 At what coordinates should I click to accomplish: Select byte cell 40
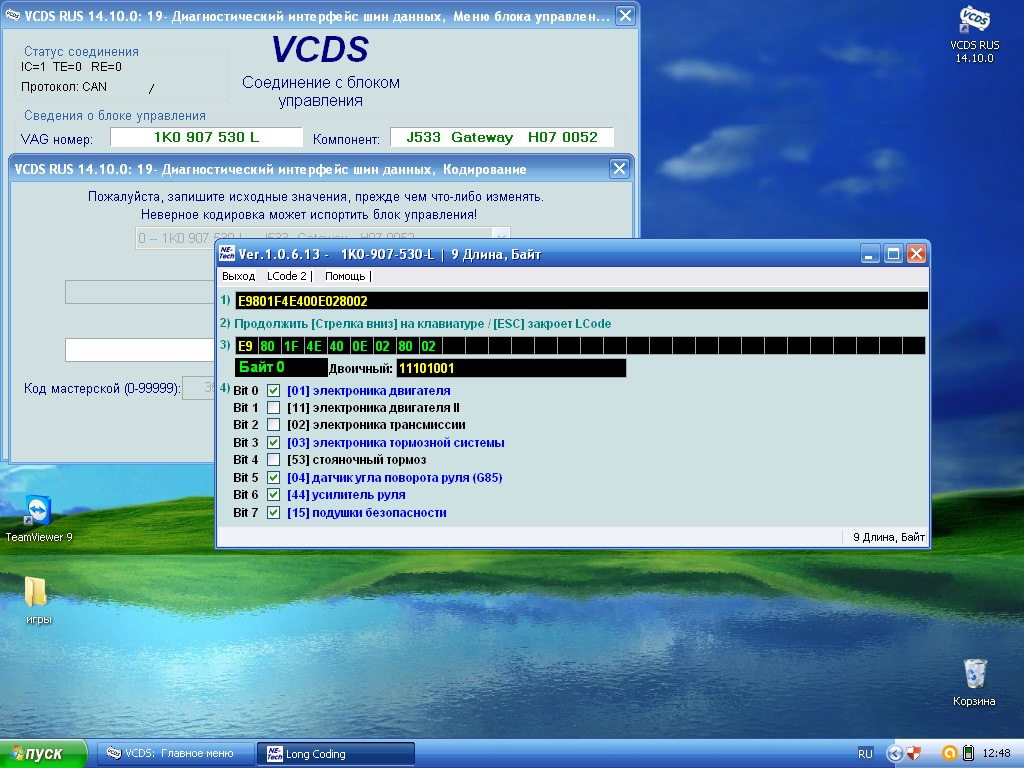336,346
